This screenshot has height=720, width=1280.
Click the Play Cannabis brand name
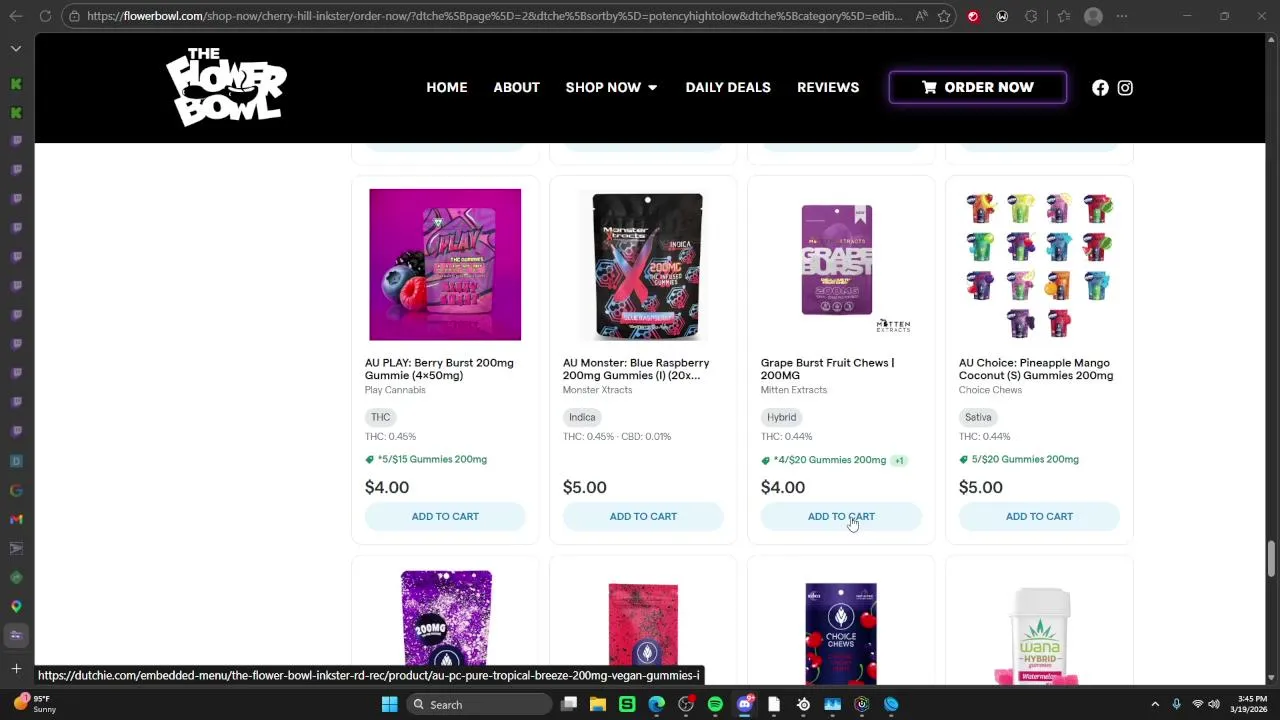[x=395, y=390]
